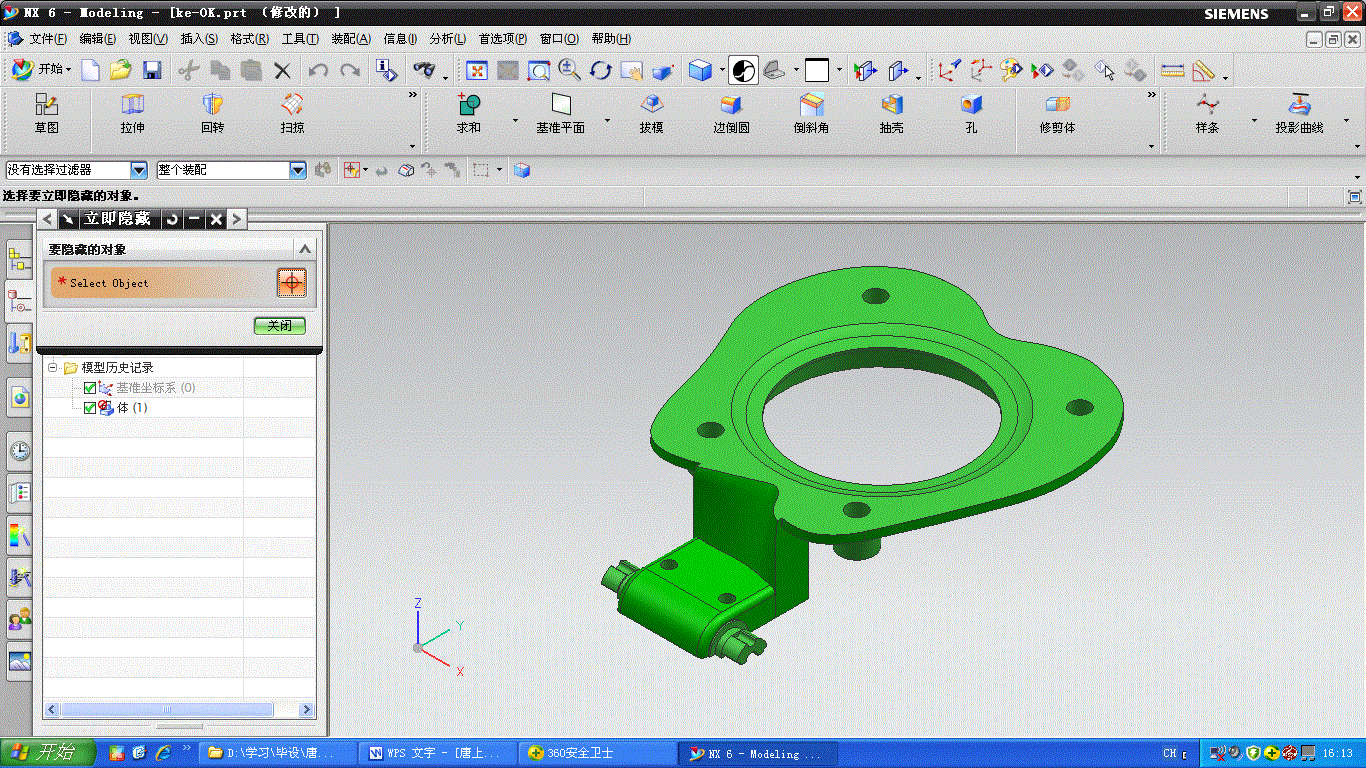The width and height of the screenshot is (1366, 768).
Task: Select the 孔 hole tool
Action: [971, 114]
